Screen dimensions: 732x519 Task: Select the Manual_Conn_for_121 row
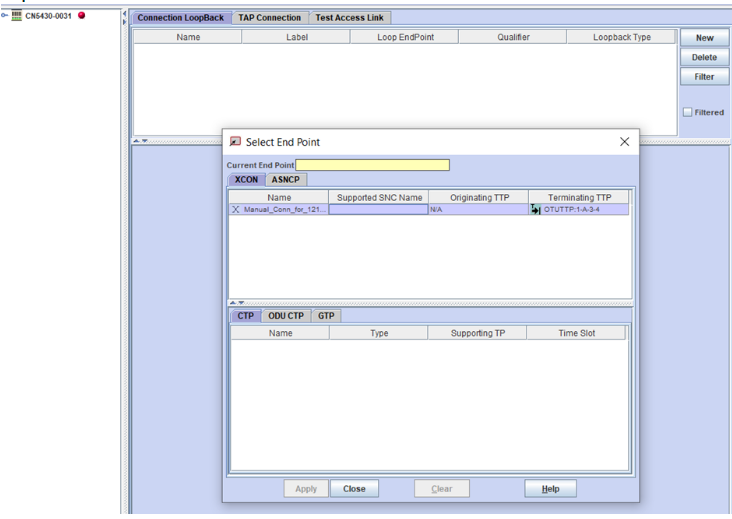click(284, 210)
